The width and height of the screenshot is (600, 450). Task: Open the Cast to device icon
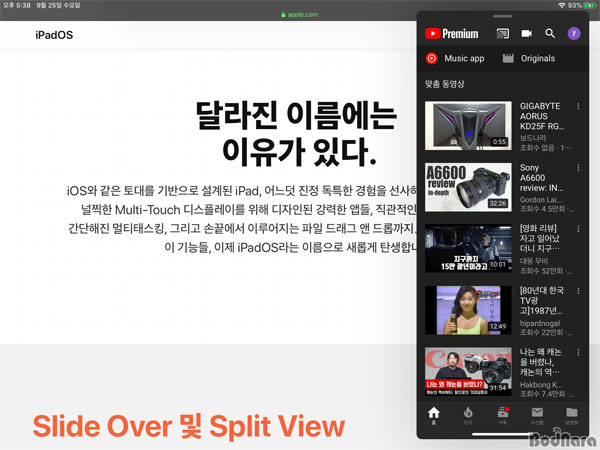coord(503,34)
